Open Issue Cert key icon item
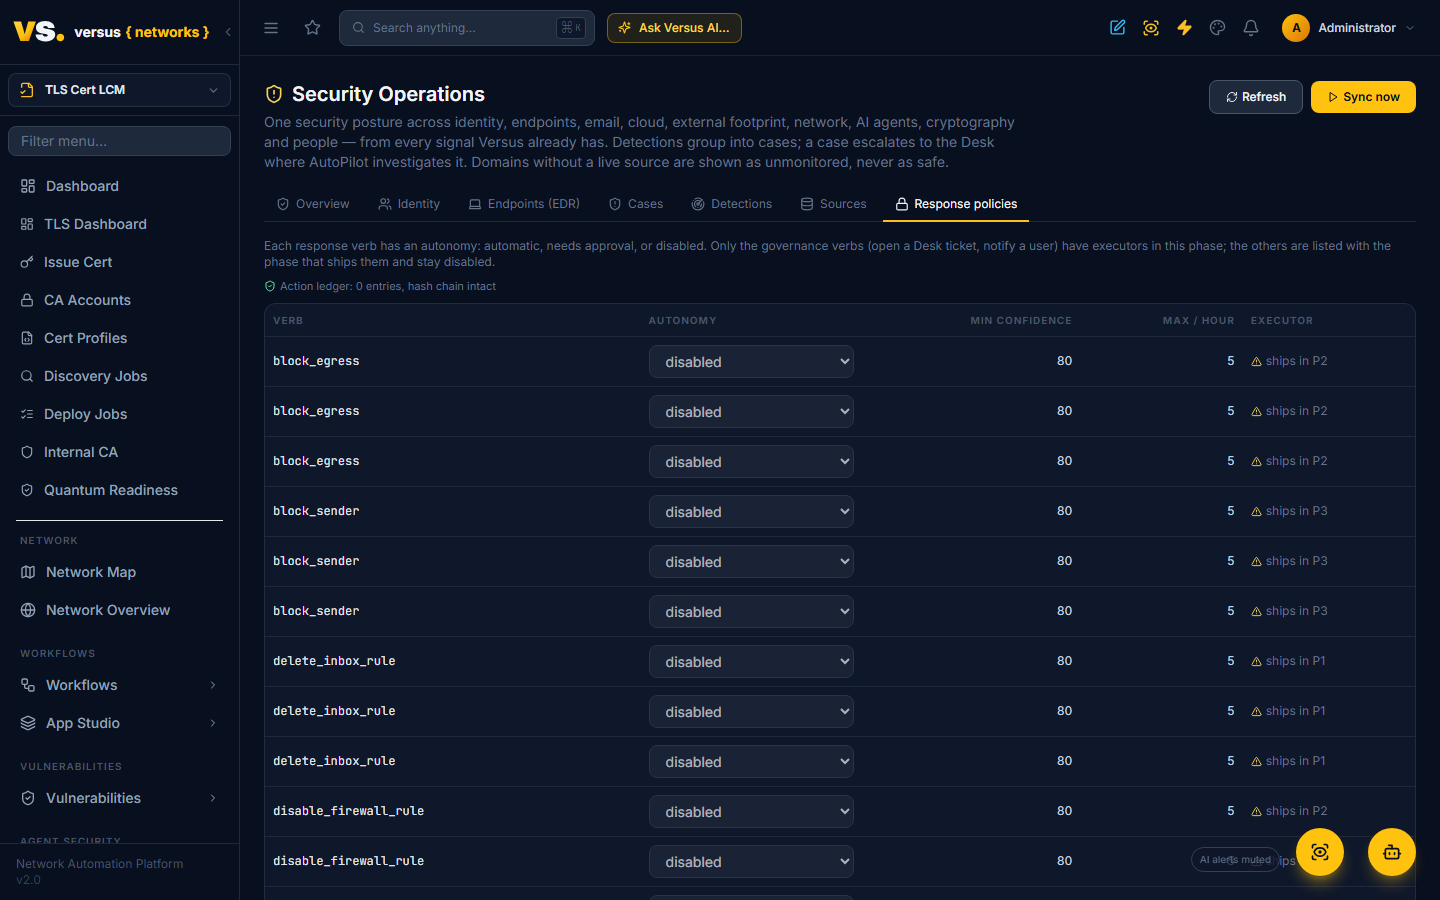The height and width of the screenshot is (900, 1440). click(119, 262)
